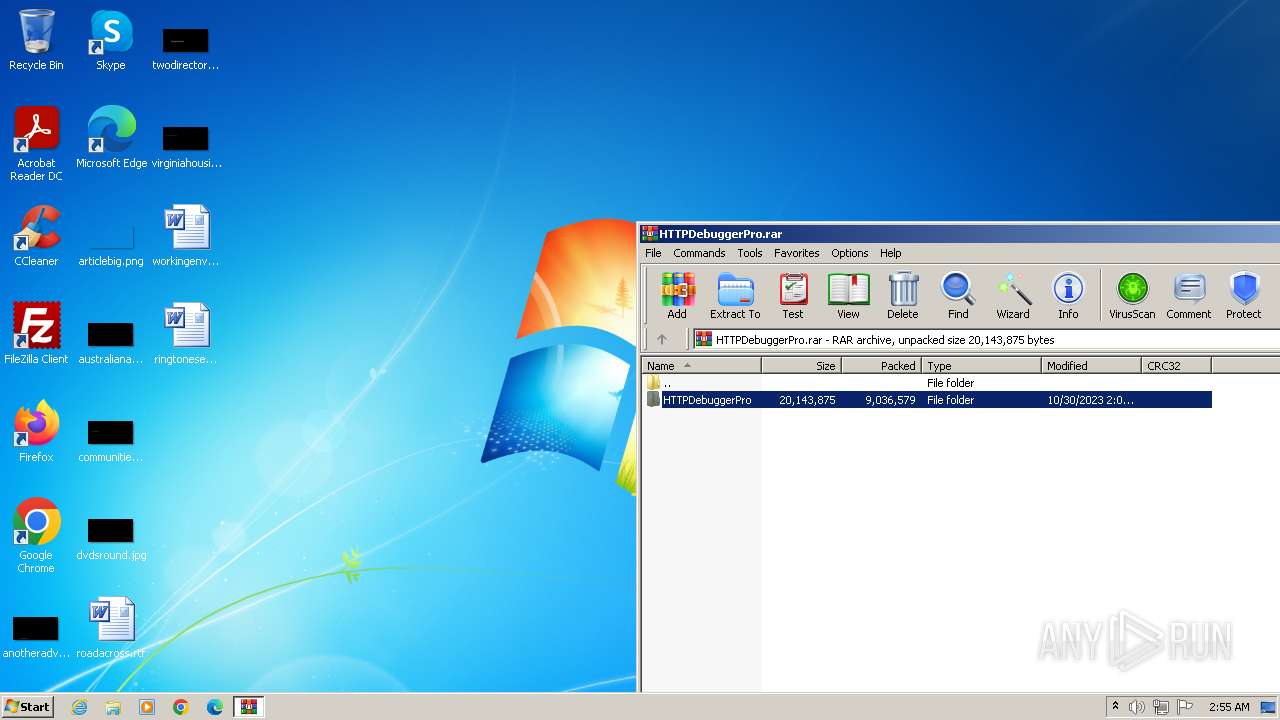This screenshot has height=720, width=1280.
Task: Select the Acrobat Reader DC shortcut
Action: [36, 144]
